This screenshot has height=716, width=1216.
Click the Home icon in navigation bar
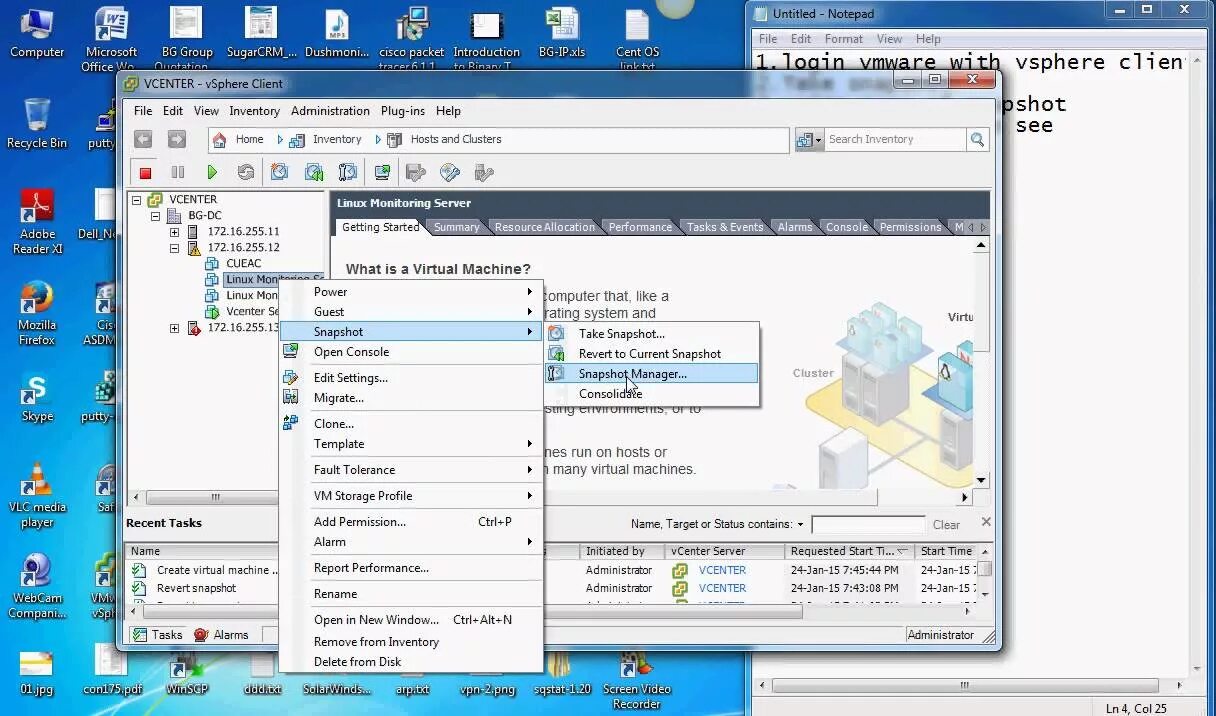220,139
